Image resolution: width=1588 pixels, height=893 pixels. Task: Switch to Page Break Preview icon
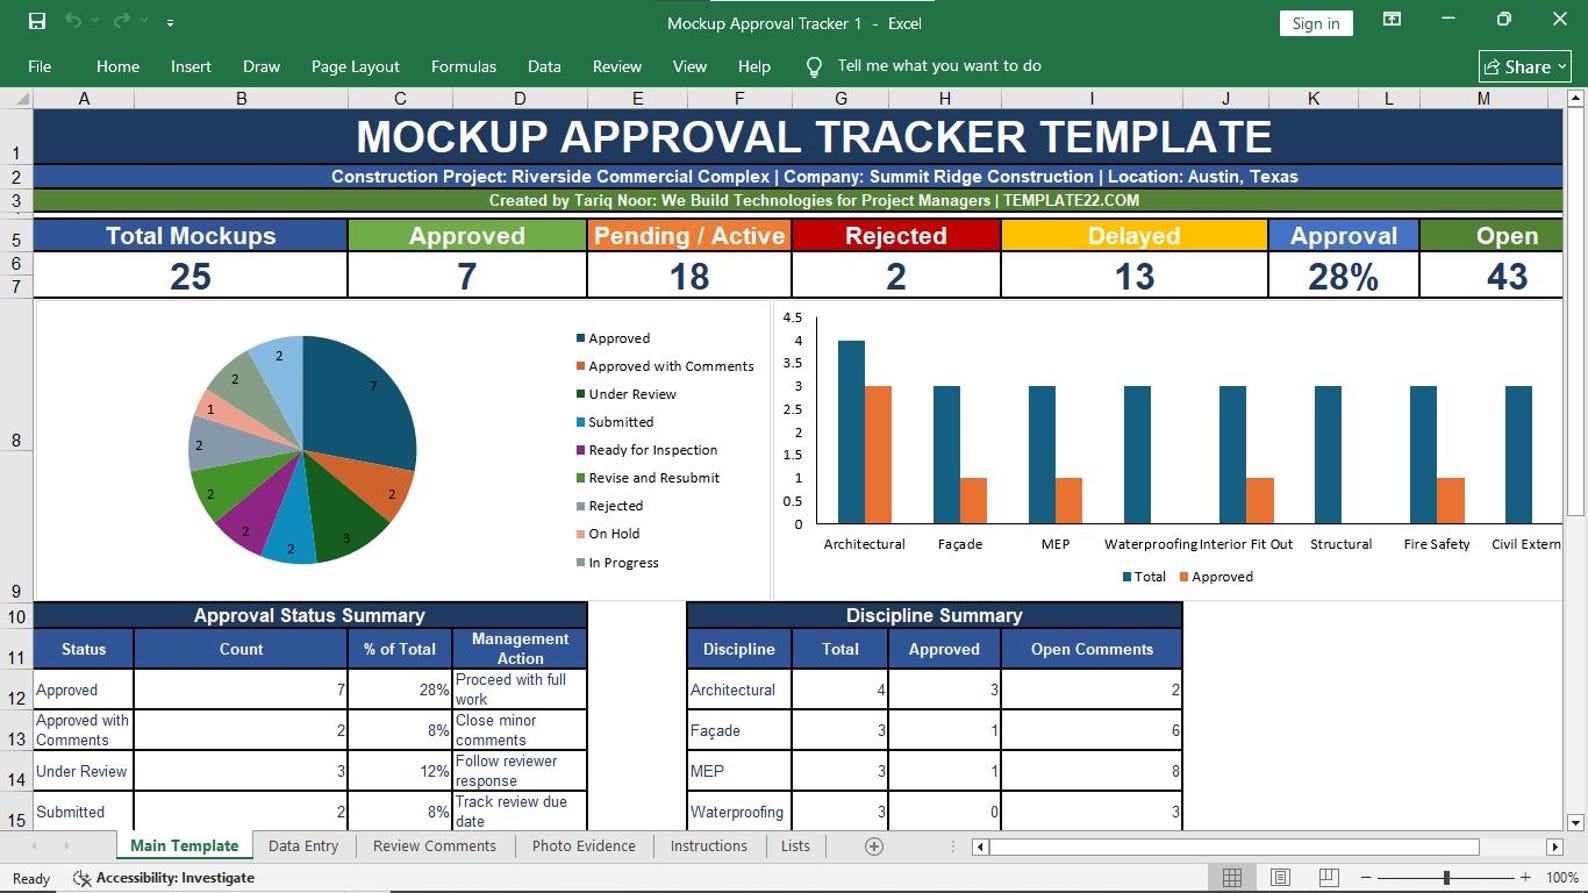pyautogui.click(x=1328, y=878)
